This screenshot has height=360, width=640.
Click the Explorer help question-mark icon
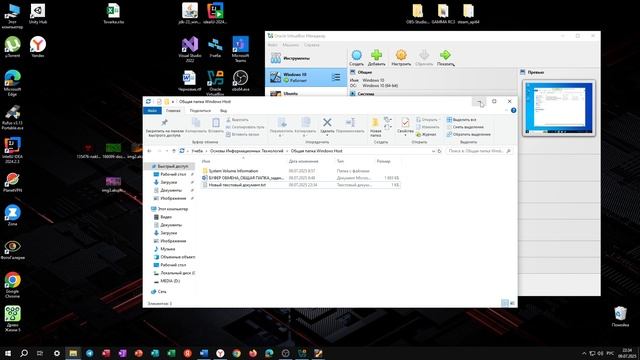click(x=513, y=110)
